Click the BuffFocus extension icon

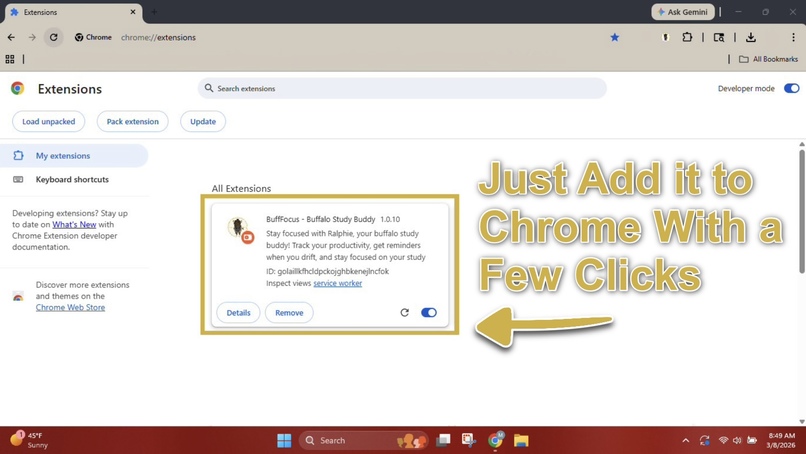click(240, 229)
